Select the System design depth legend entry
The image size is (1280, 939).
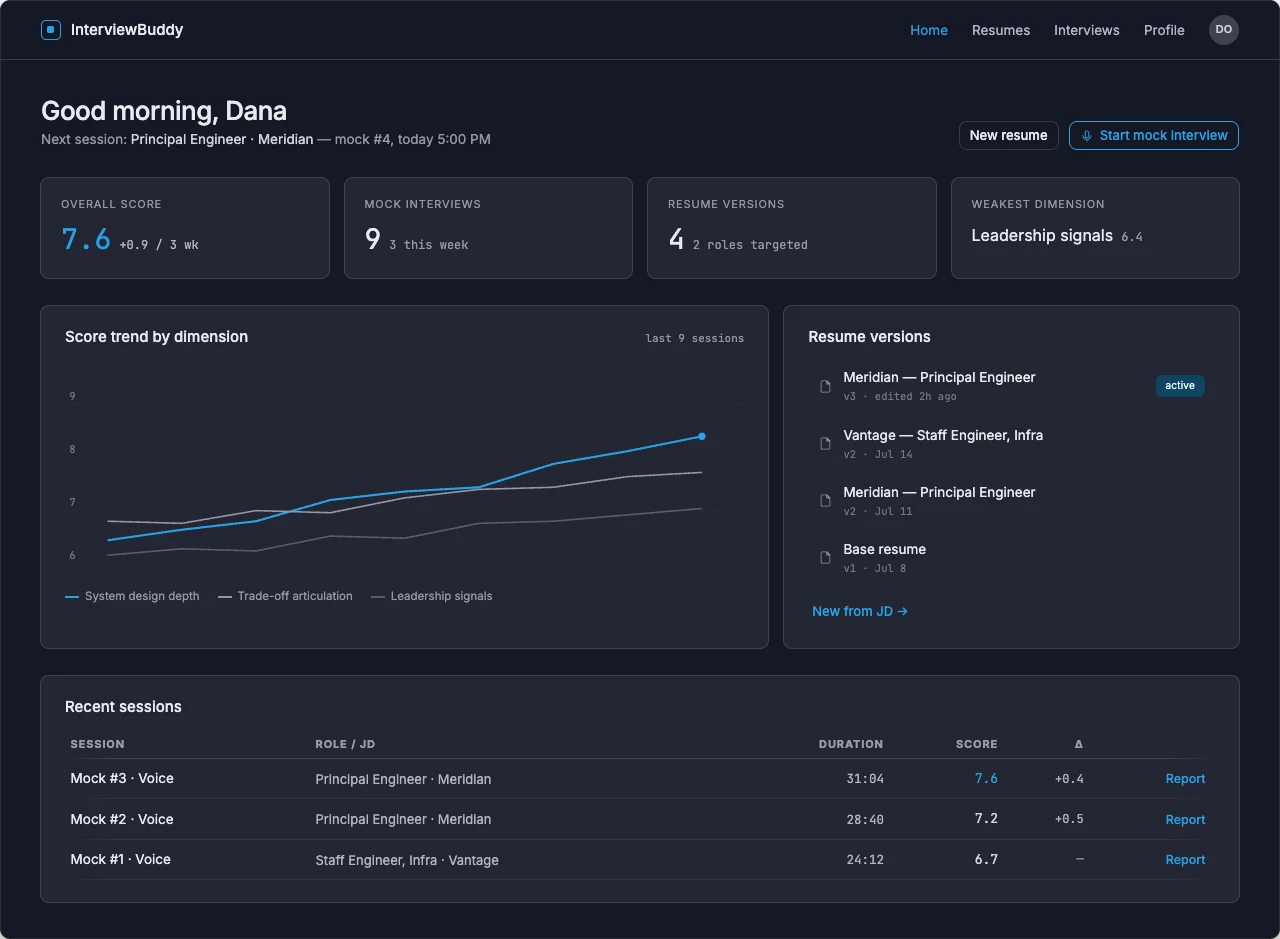pos(132,596)
